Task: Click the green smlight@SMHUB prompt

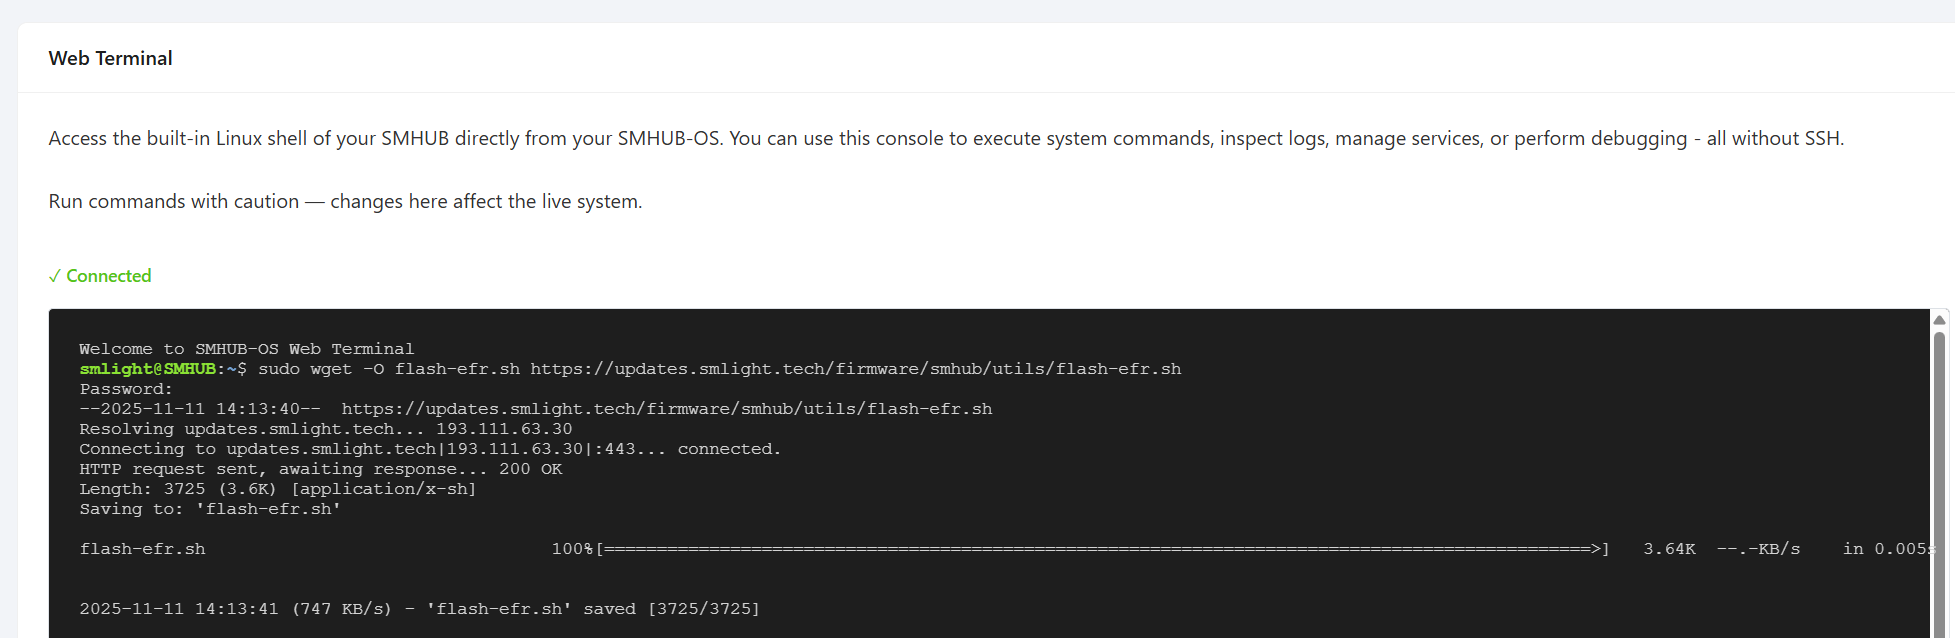Action: (x=147, y=369)
